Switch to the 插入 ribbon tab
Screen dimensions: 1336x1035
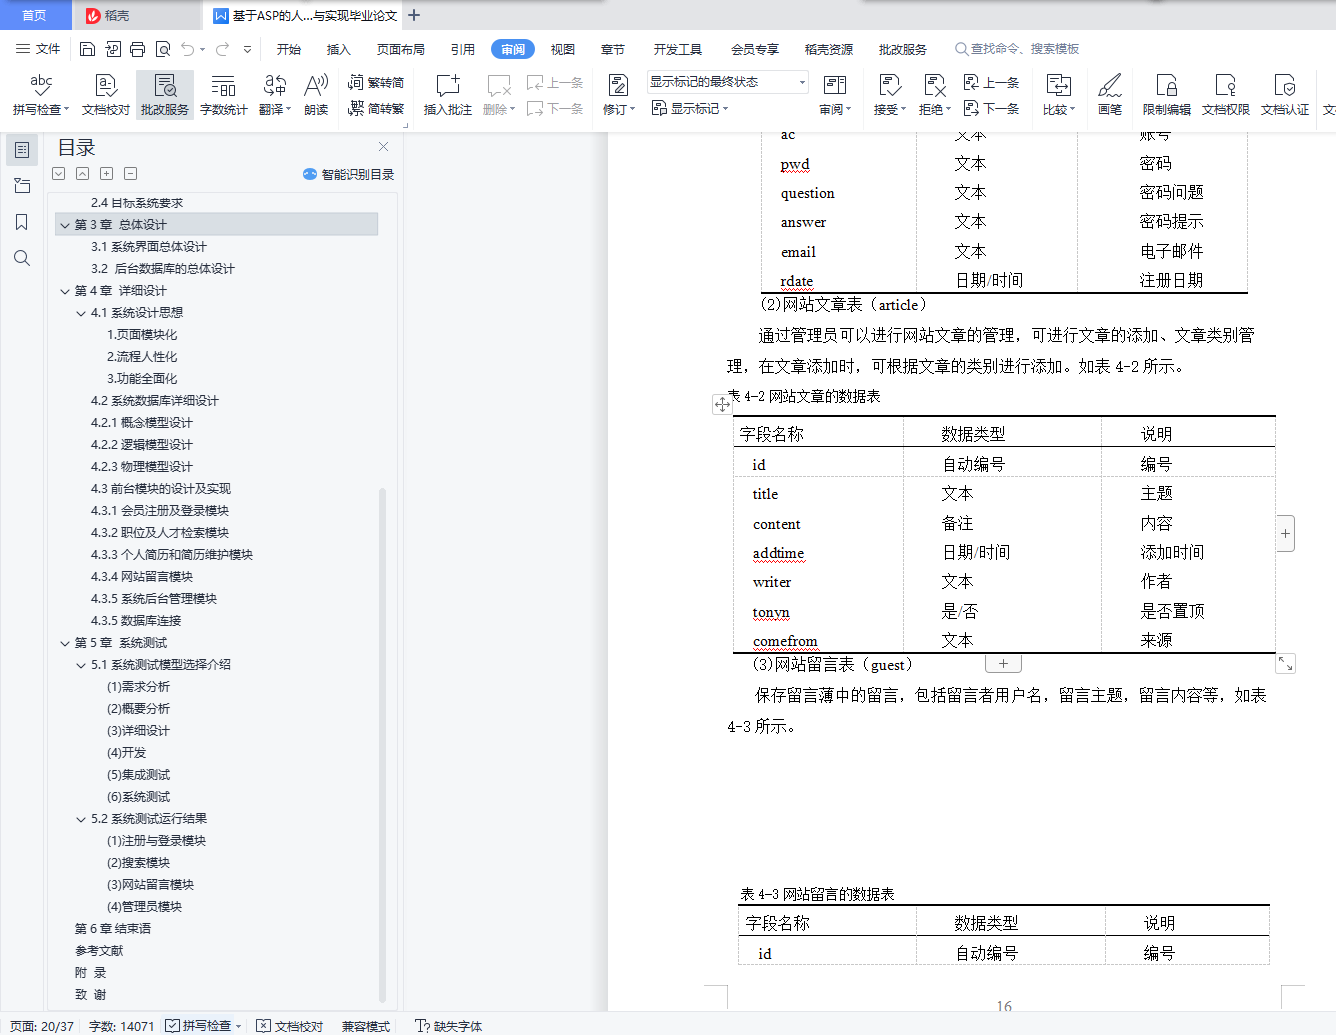click(x=339, y=49)
